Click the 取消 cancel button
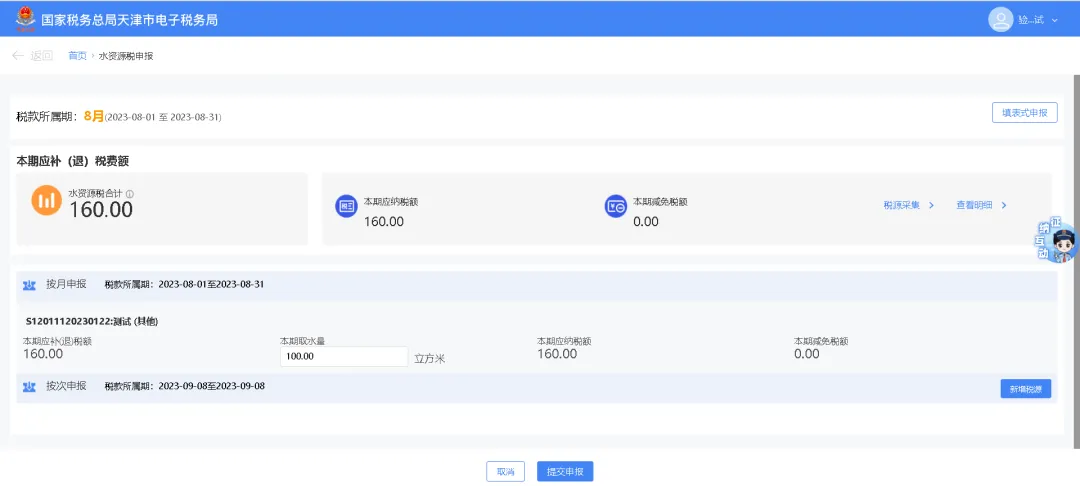This screenshot has width=1080, height=486. 506,472
